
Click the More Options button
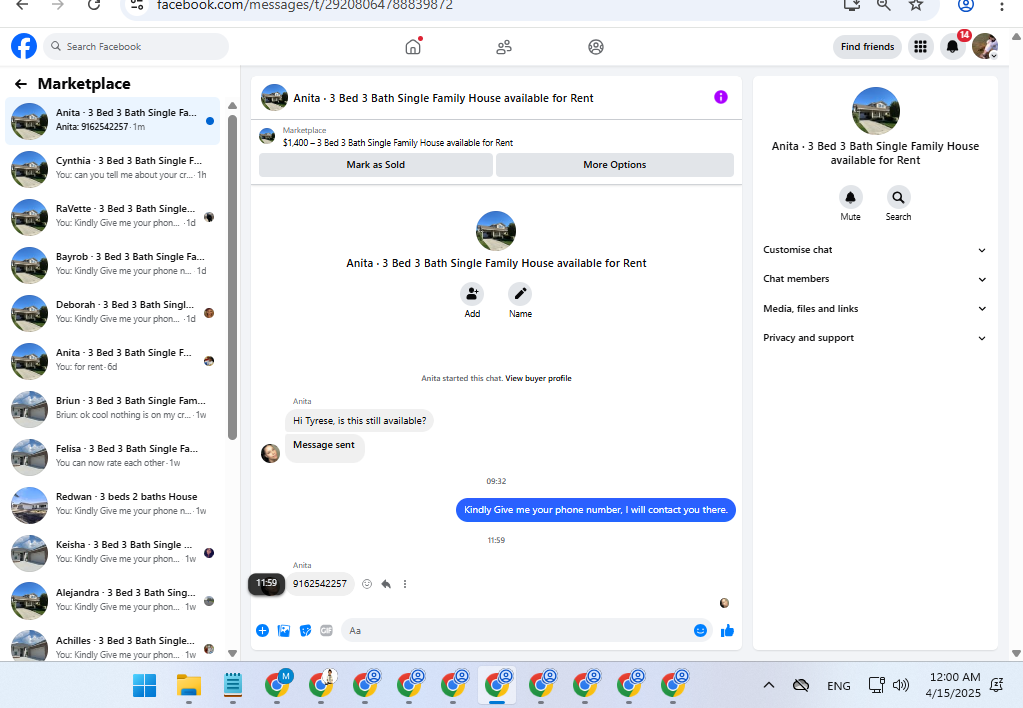pos(615,164)
